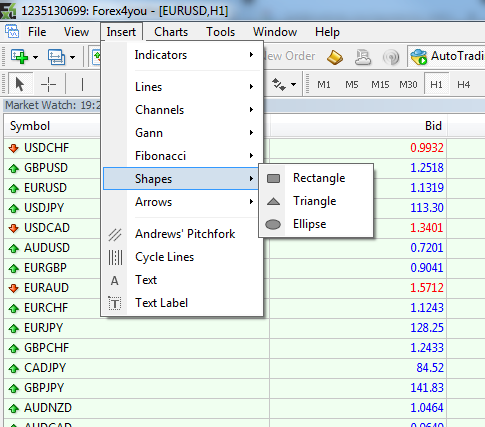This screenshot has height=427, width=485.
Task: Open the Window menu
Action: [275, 32]
